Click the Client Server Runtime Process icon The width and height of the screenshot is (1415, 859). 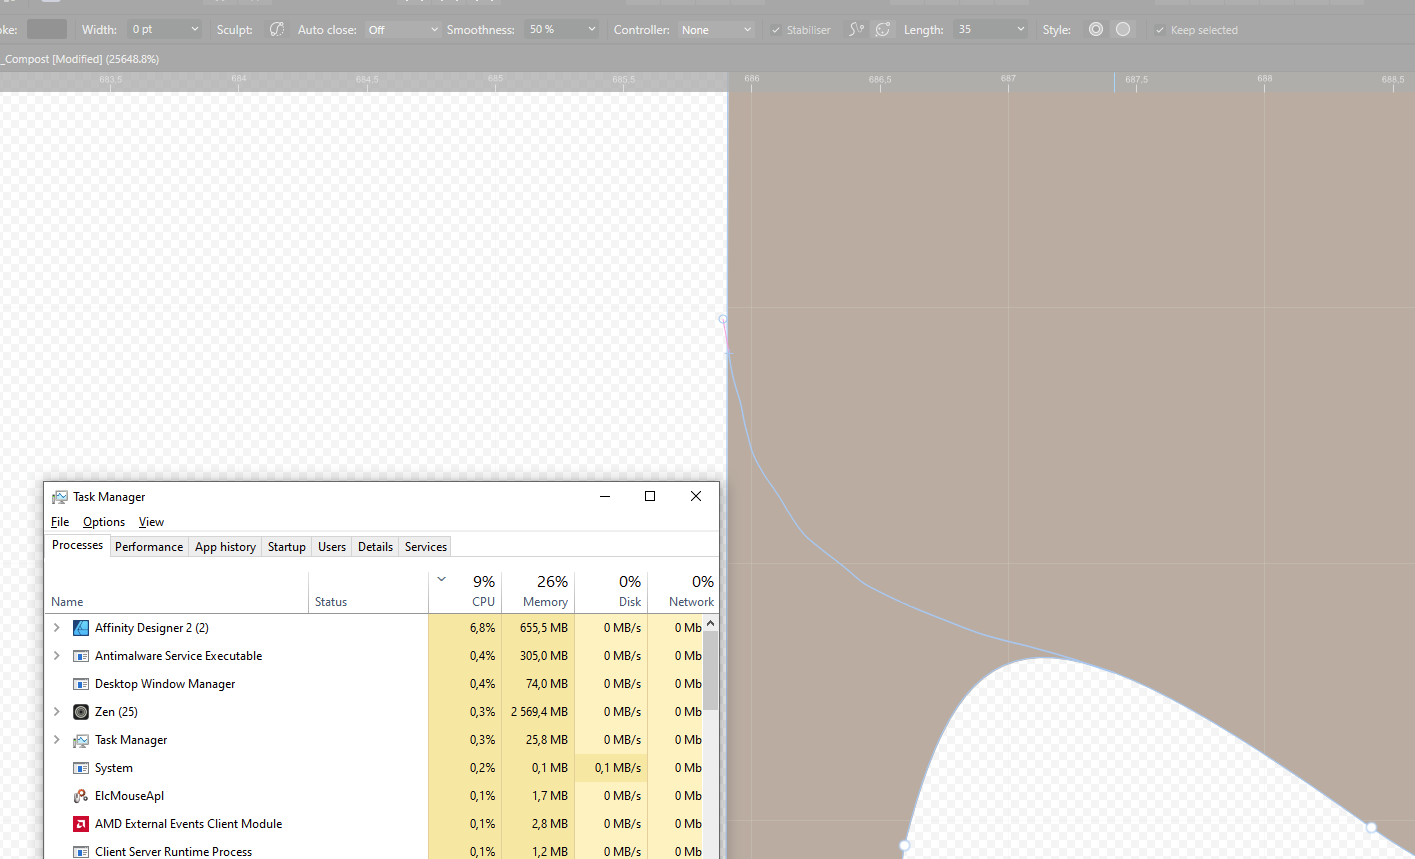click(x=81, y=852)
